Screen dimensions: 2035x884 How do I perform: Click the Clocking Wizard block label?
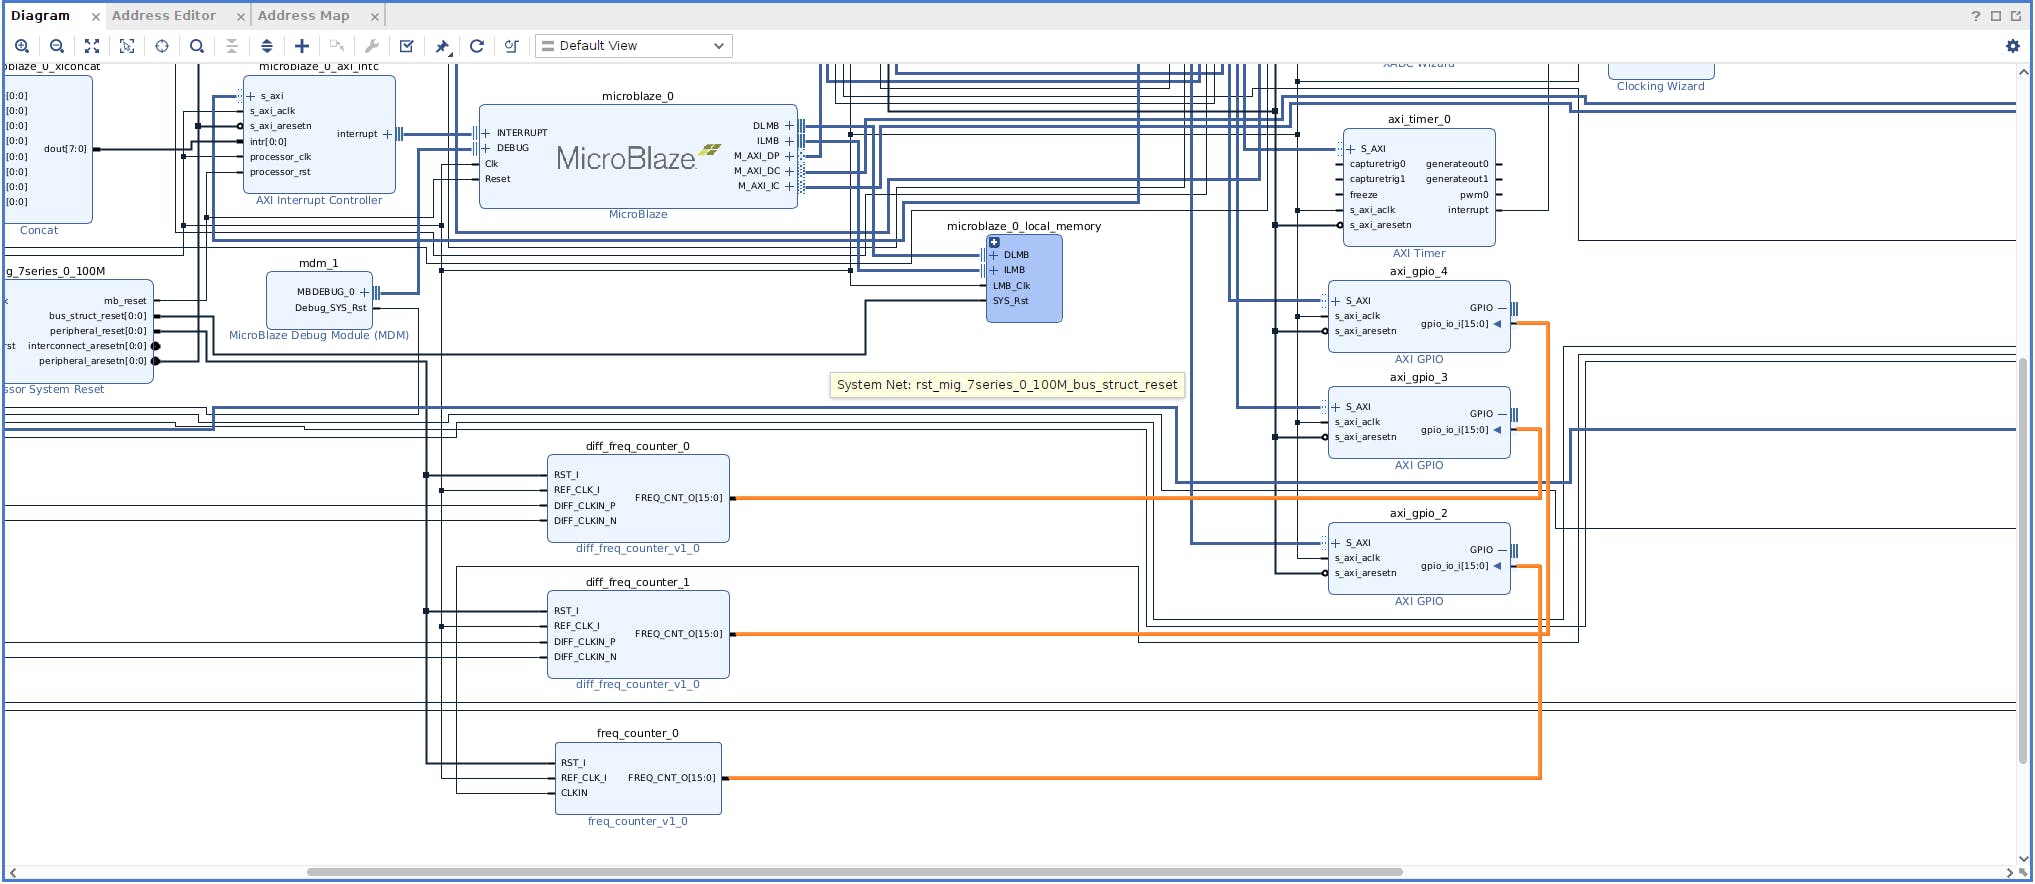[x=1661, y=86]
